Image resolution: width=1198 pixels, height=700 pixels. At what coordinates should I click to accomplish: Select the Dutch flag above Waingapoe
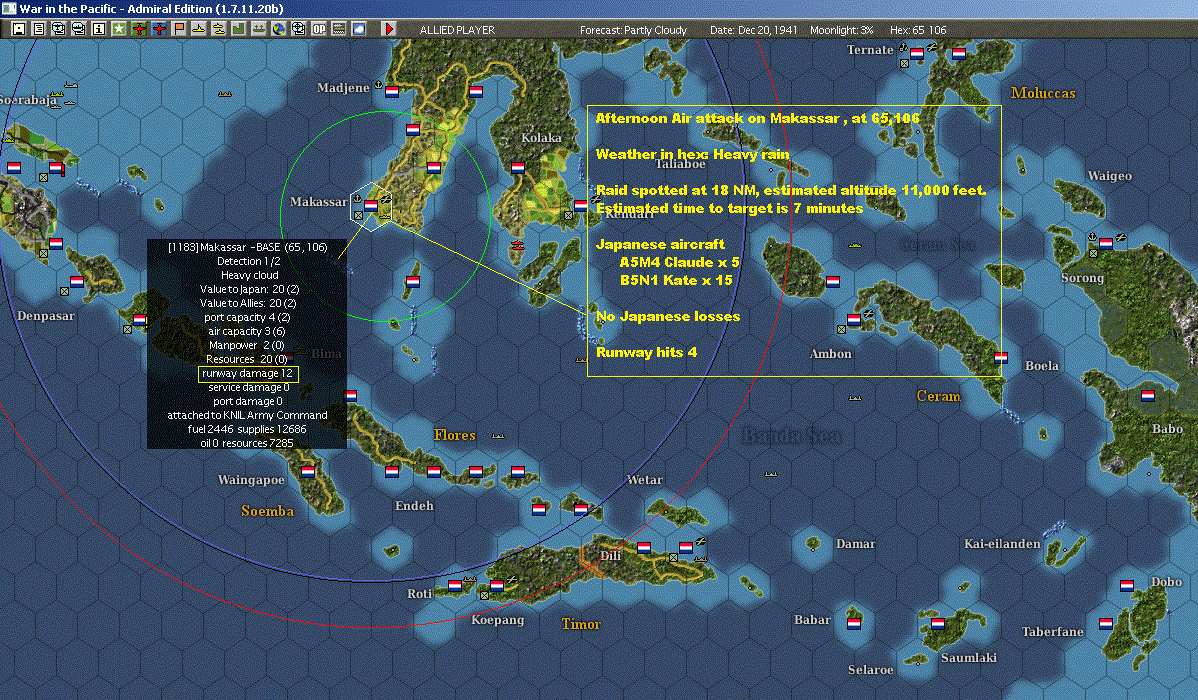pos(308,472)
